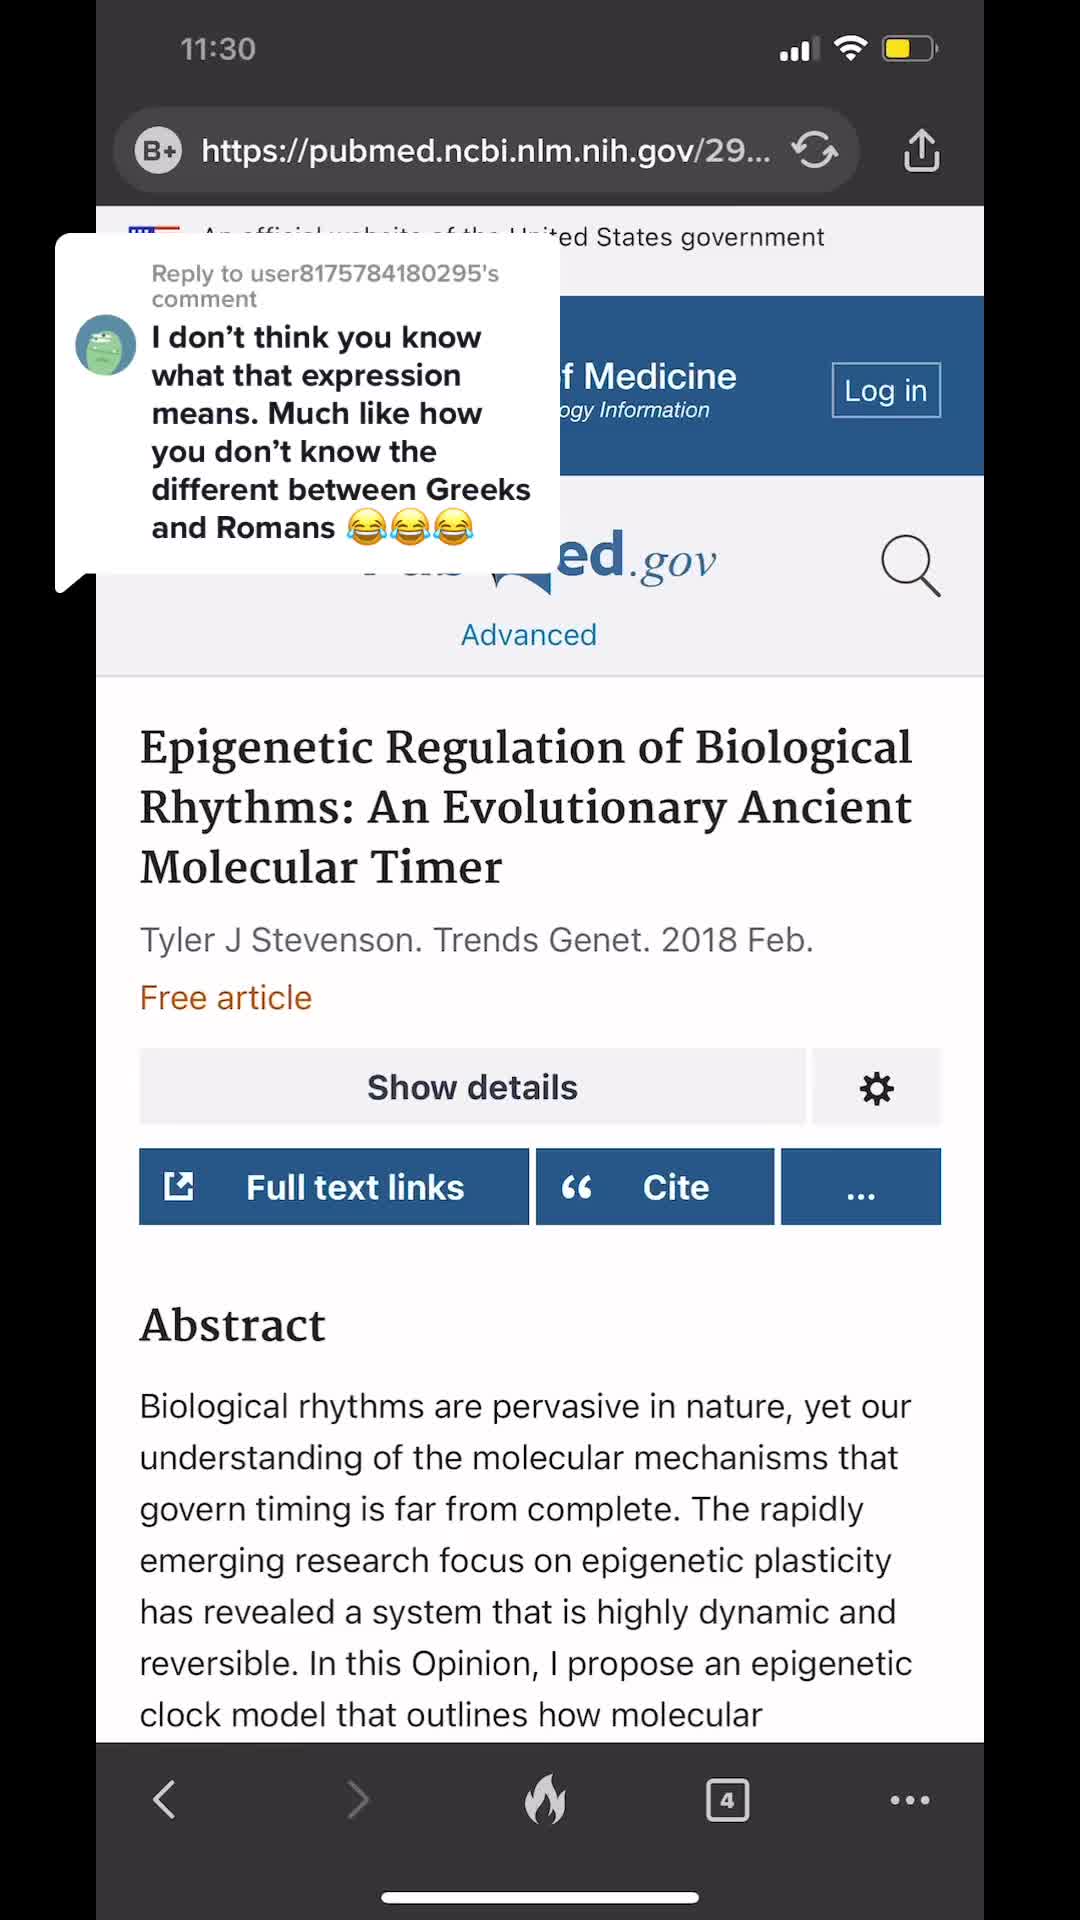Tap the B+ browser badge icon
This screenshot has width=1080, height=1920.
click(x=159, y=151)
